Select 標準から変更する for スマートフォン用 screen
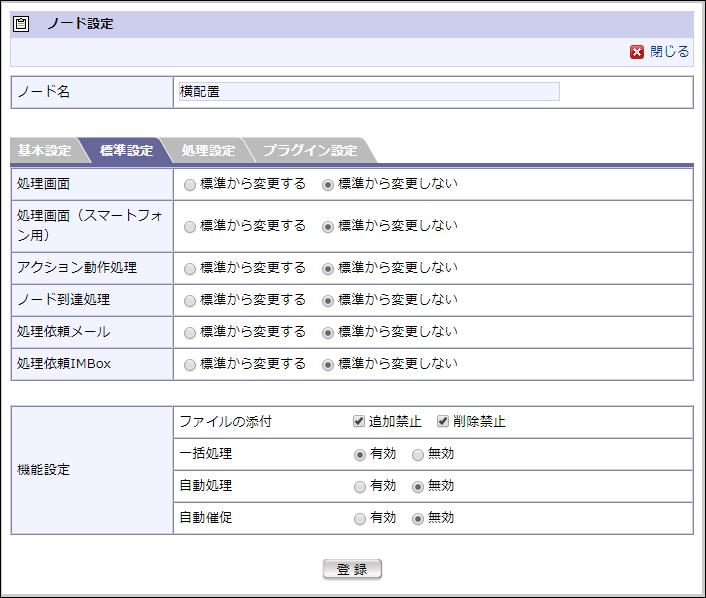The width and height of the screenshot is (706, 598). (x=190, y=227)
